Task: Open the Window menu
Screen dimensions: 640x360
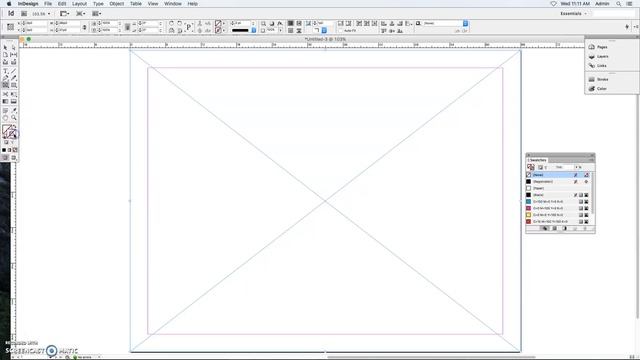Action: click(173, 4)
